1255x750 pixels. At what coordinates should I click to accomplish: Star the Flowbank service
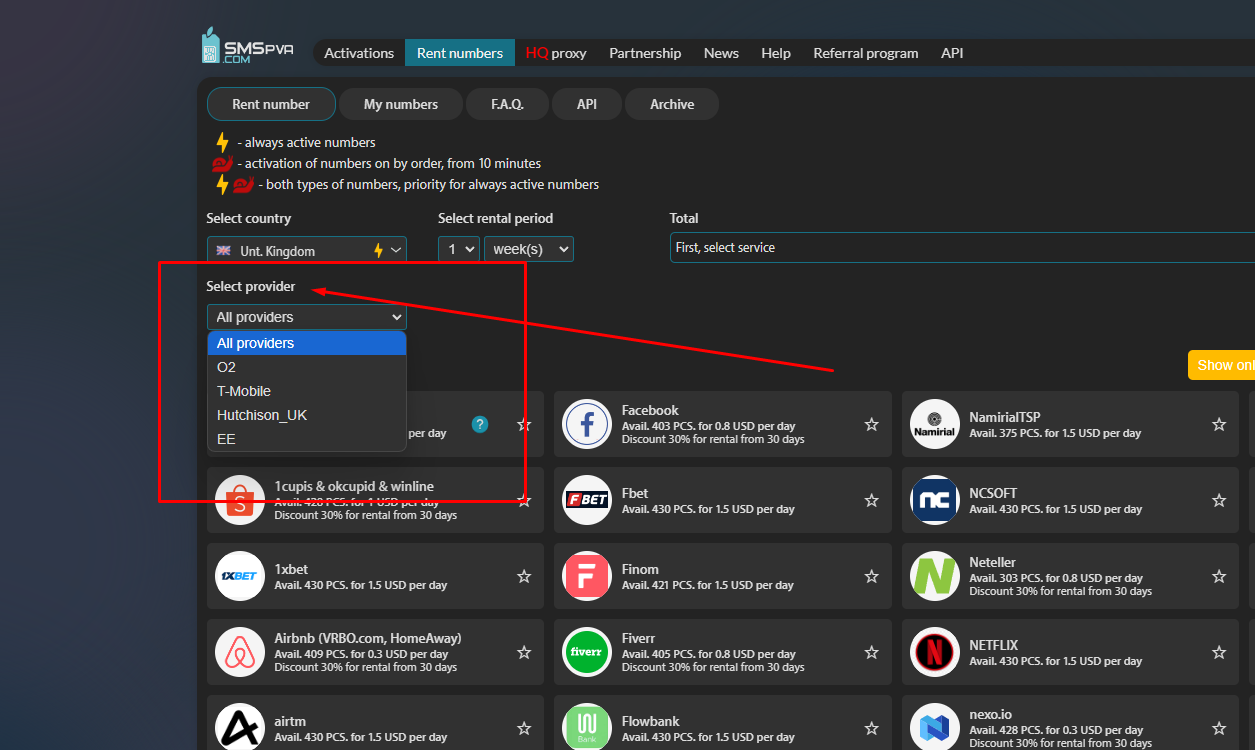click(x=871, y=728)
